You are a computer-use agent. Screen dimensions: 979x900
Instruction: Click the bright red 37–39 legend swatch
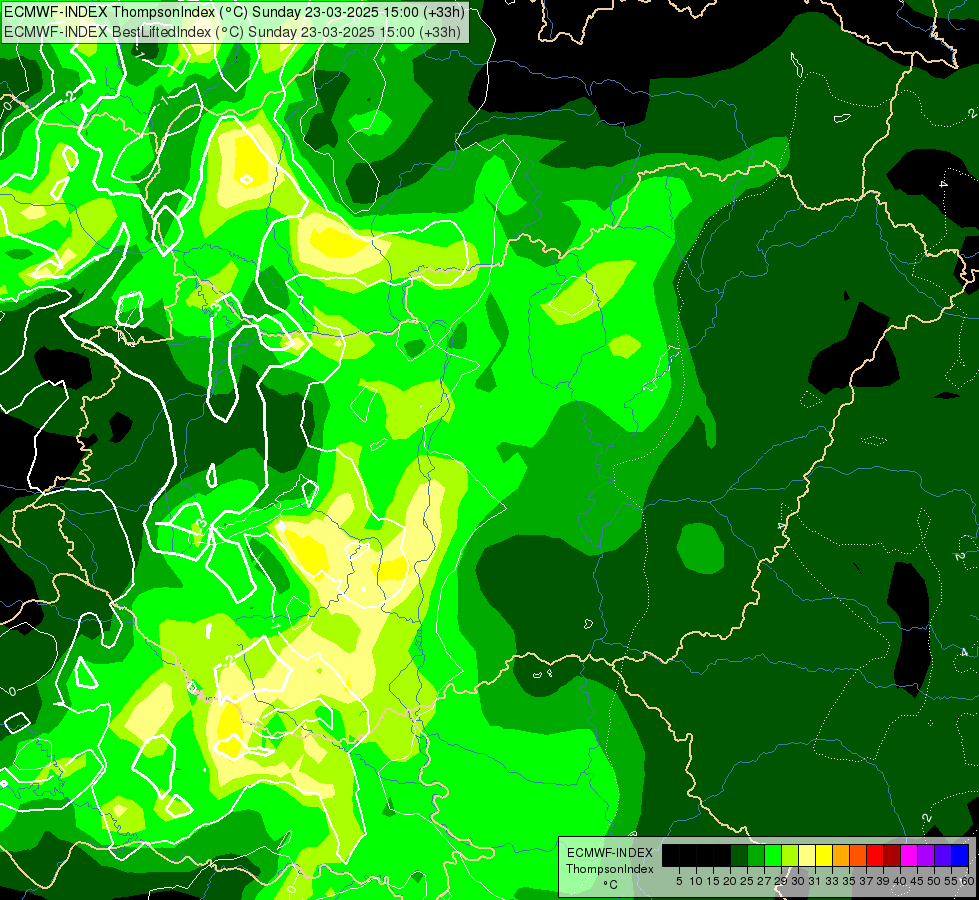[x=875, y=855]
